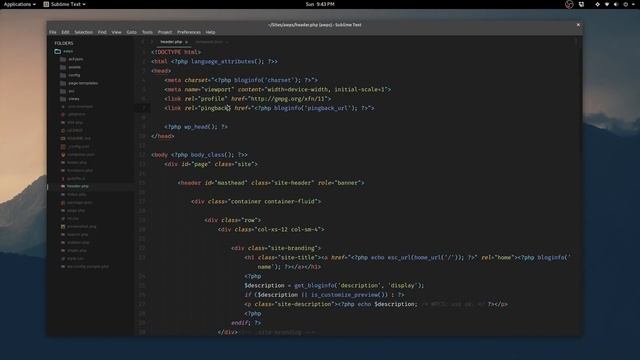Click the clock showing Sun 9:43 PM

[x=320, y=4]
